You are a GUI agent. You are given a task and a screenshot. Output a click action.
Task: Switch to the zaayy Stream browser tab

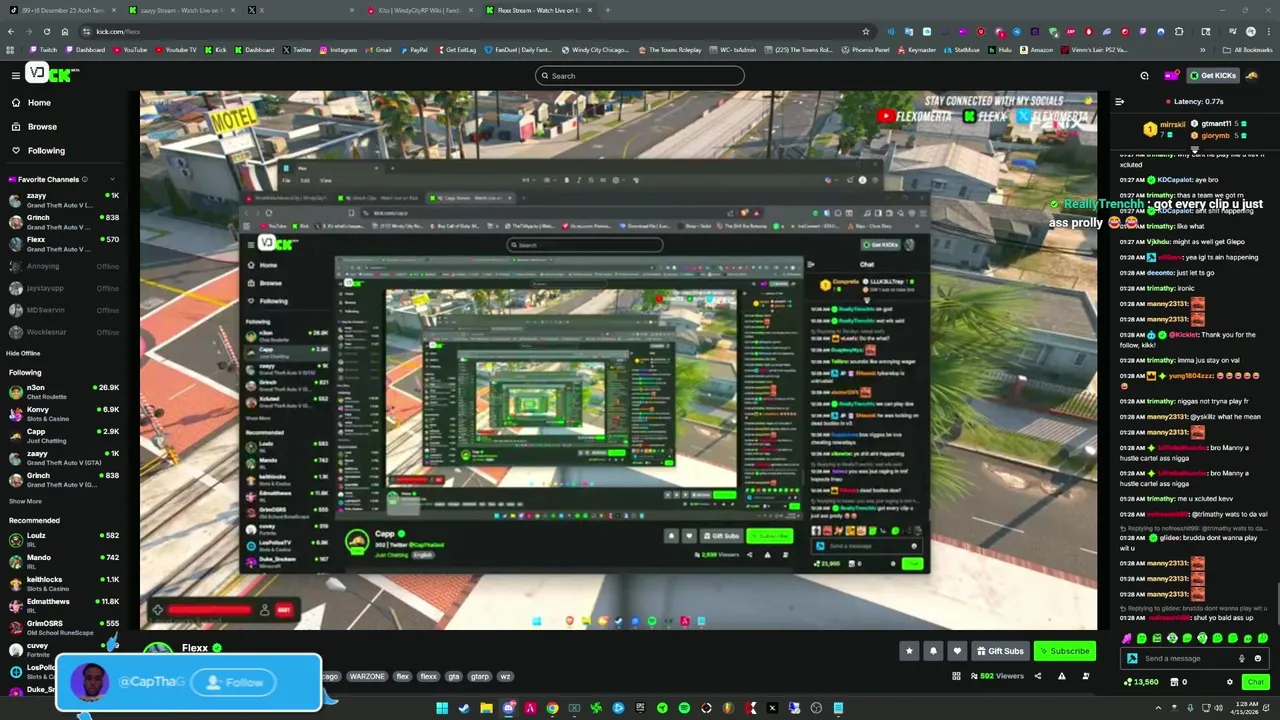(180, 10)
